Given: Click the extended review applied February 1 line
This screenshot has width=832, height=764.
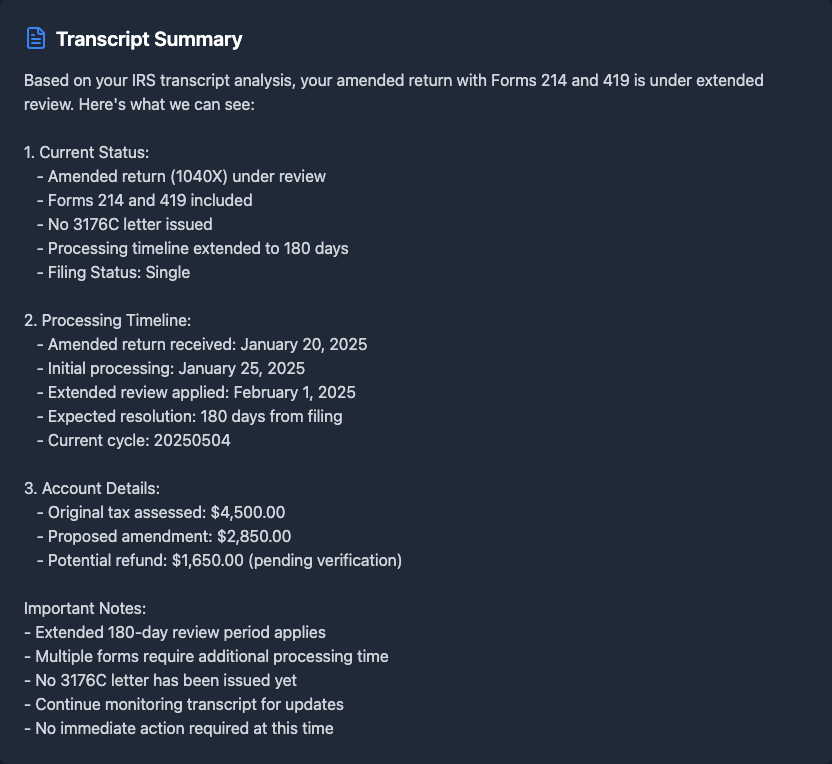Looking at the screenshot, I should pos(201,392).
